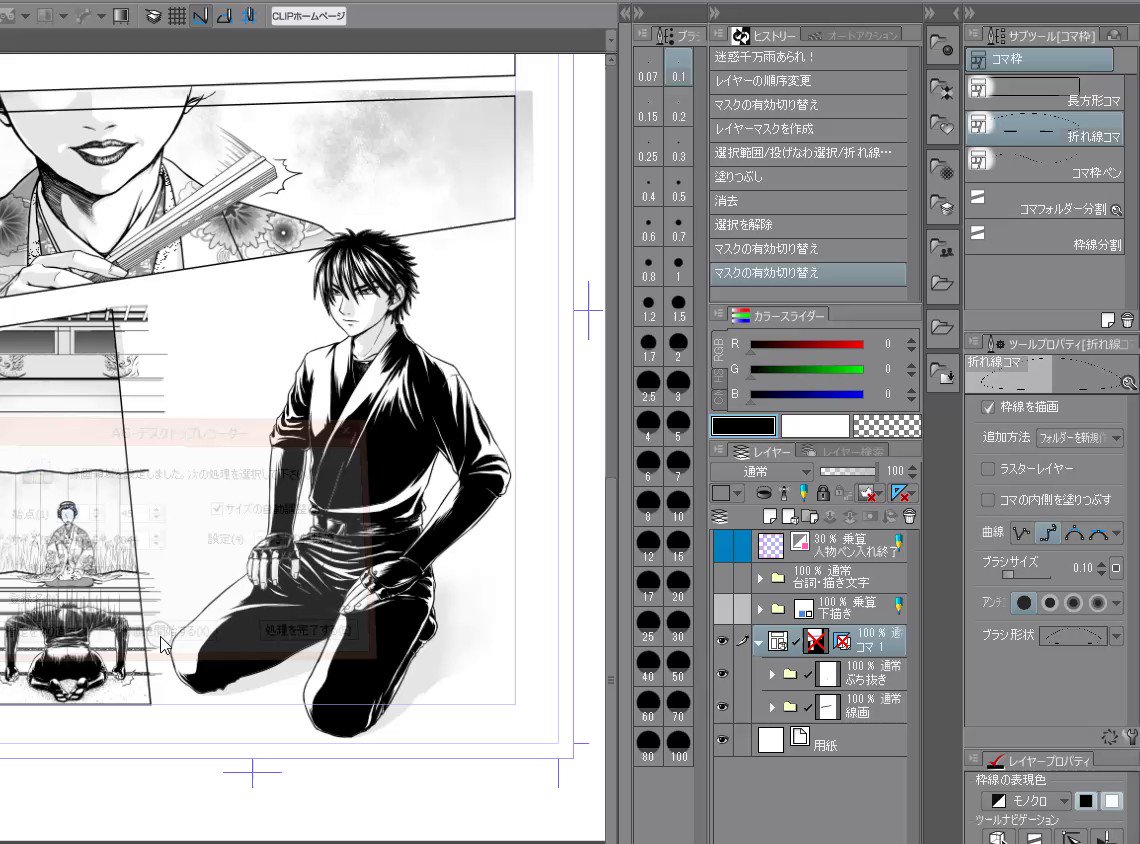Click the new layer folder icon
1140x844 pixels.
[809, 516]
